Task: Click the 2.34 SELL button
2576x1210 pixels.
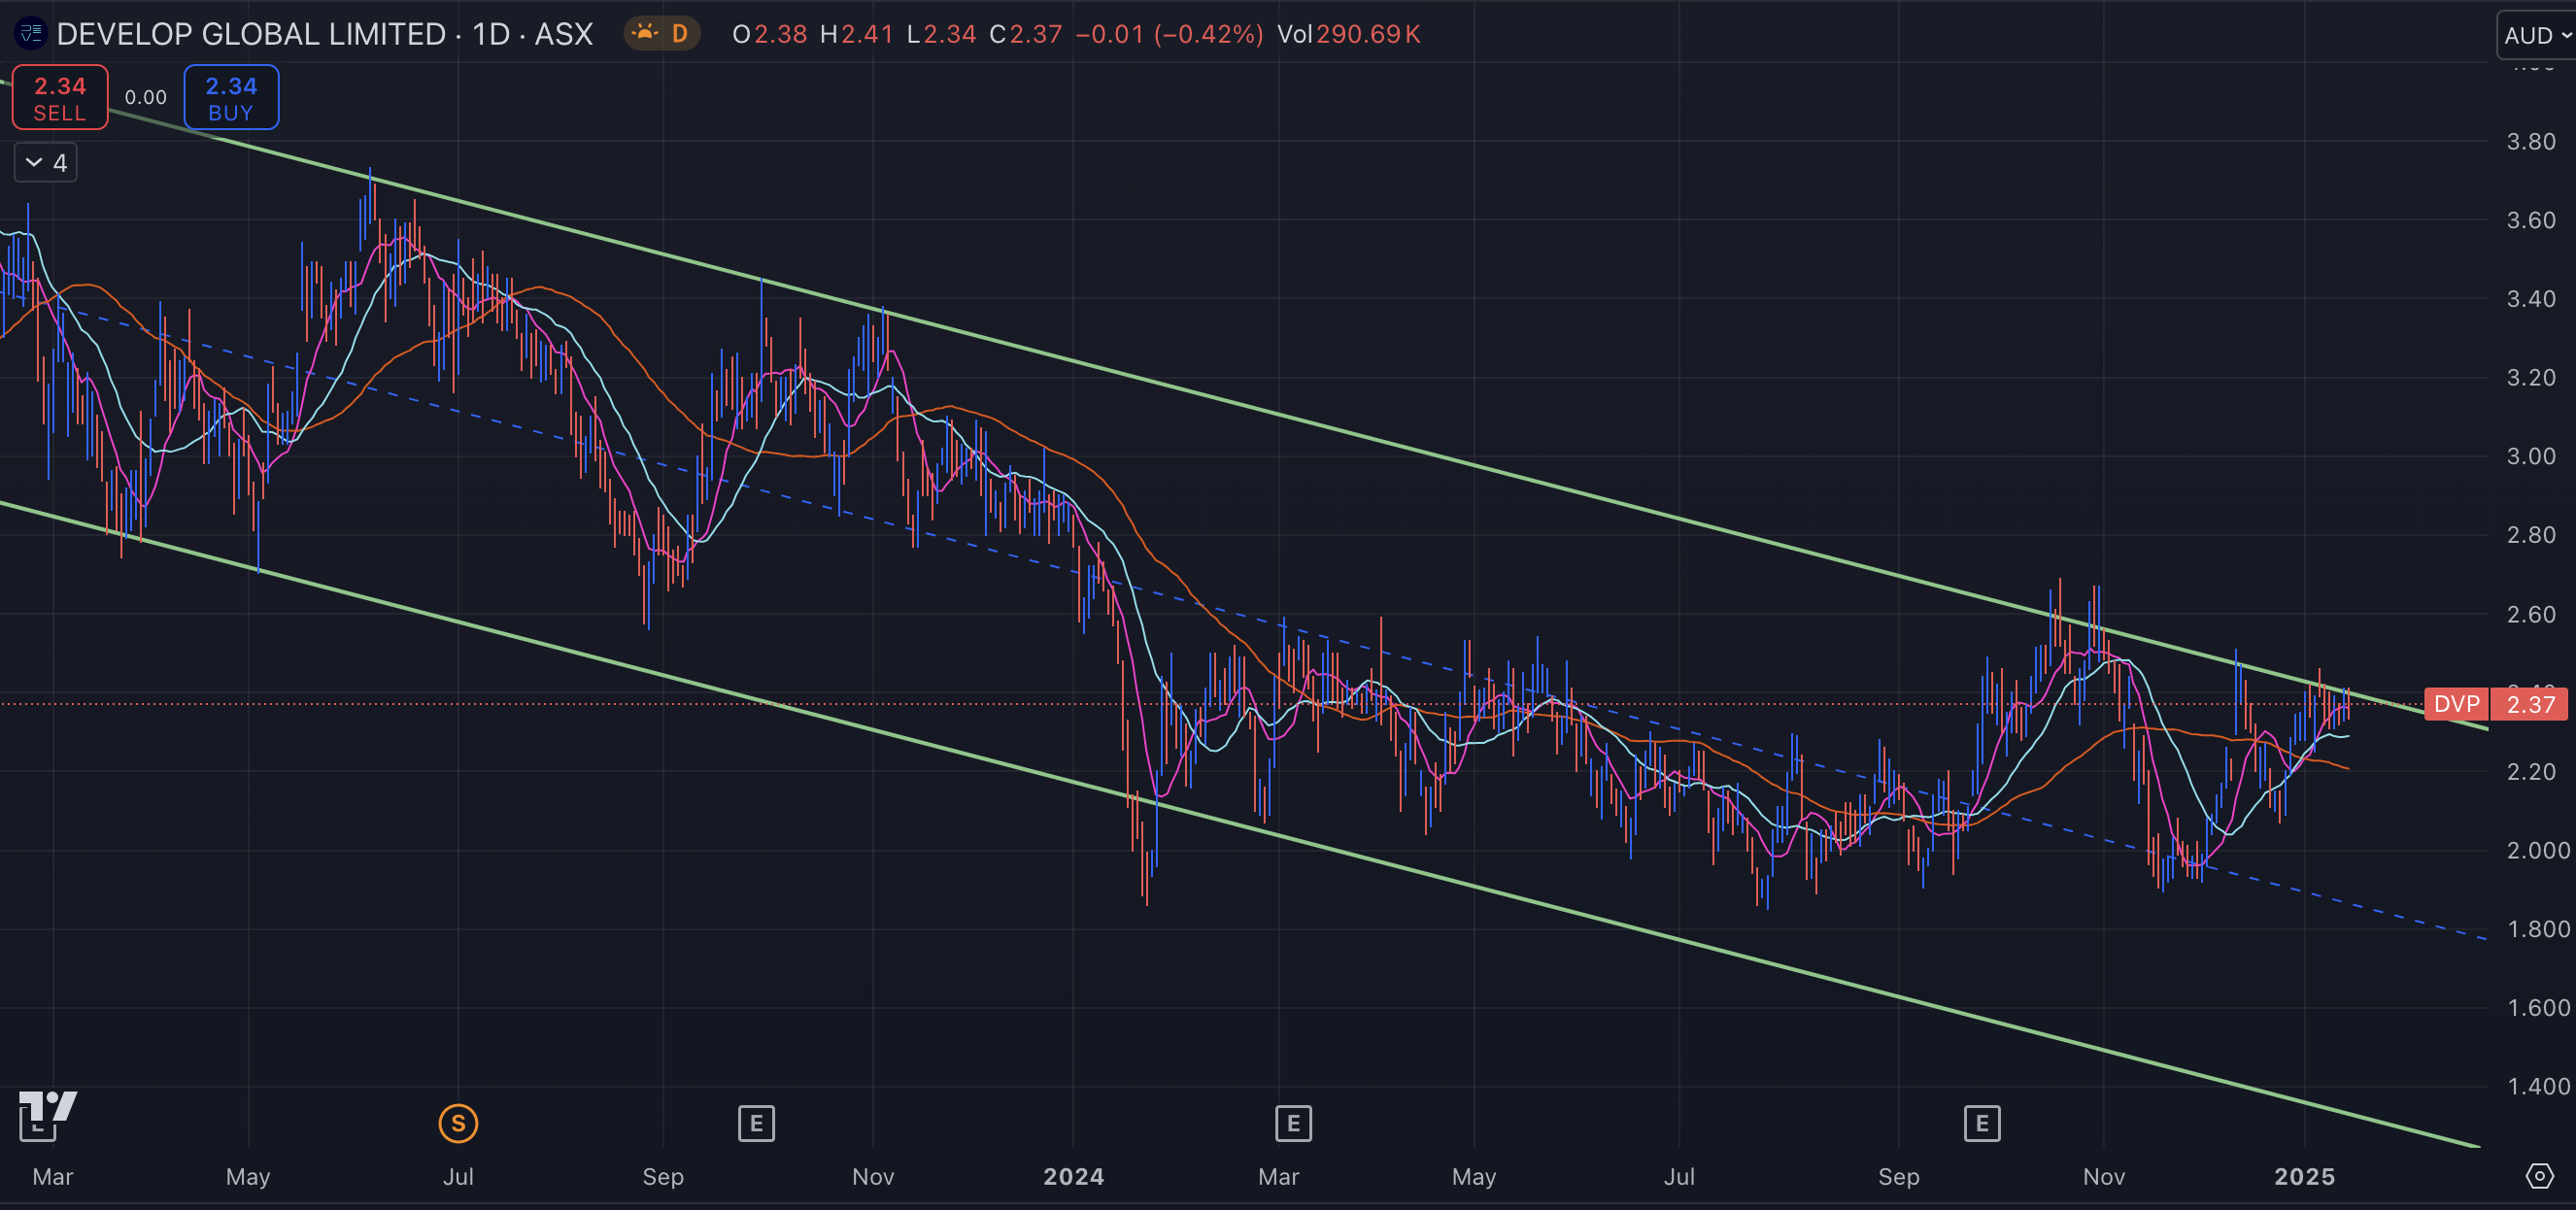Action: click(60, 98)
